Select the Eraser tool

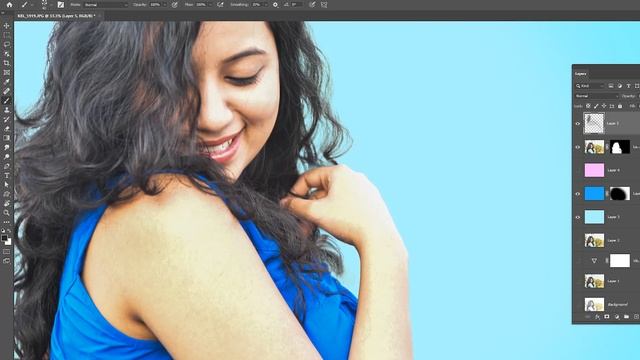click(7, 129)
